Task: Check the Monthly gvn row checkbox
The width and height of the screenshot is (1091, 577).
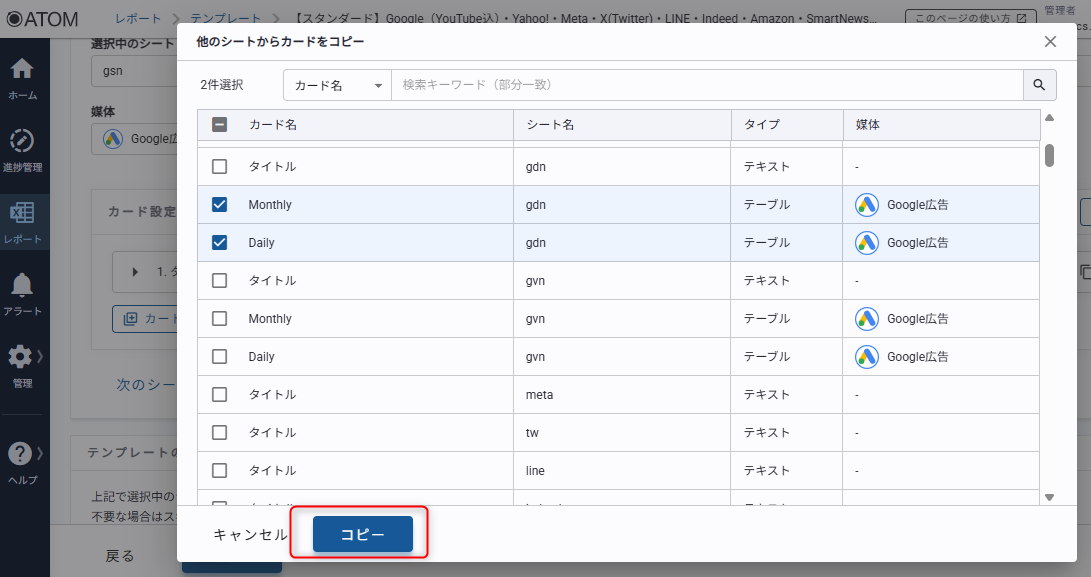Action: point(220,319)
